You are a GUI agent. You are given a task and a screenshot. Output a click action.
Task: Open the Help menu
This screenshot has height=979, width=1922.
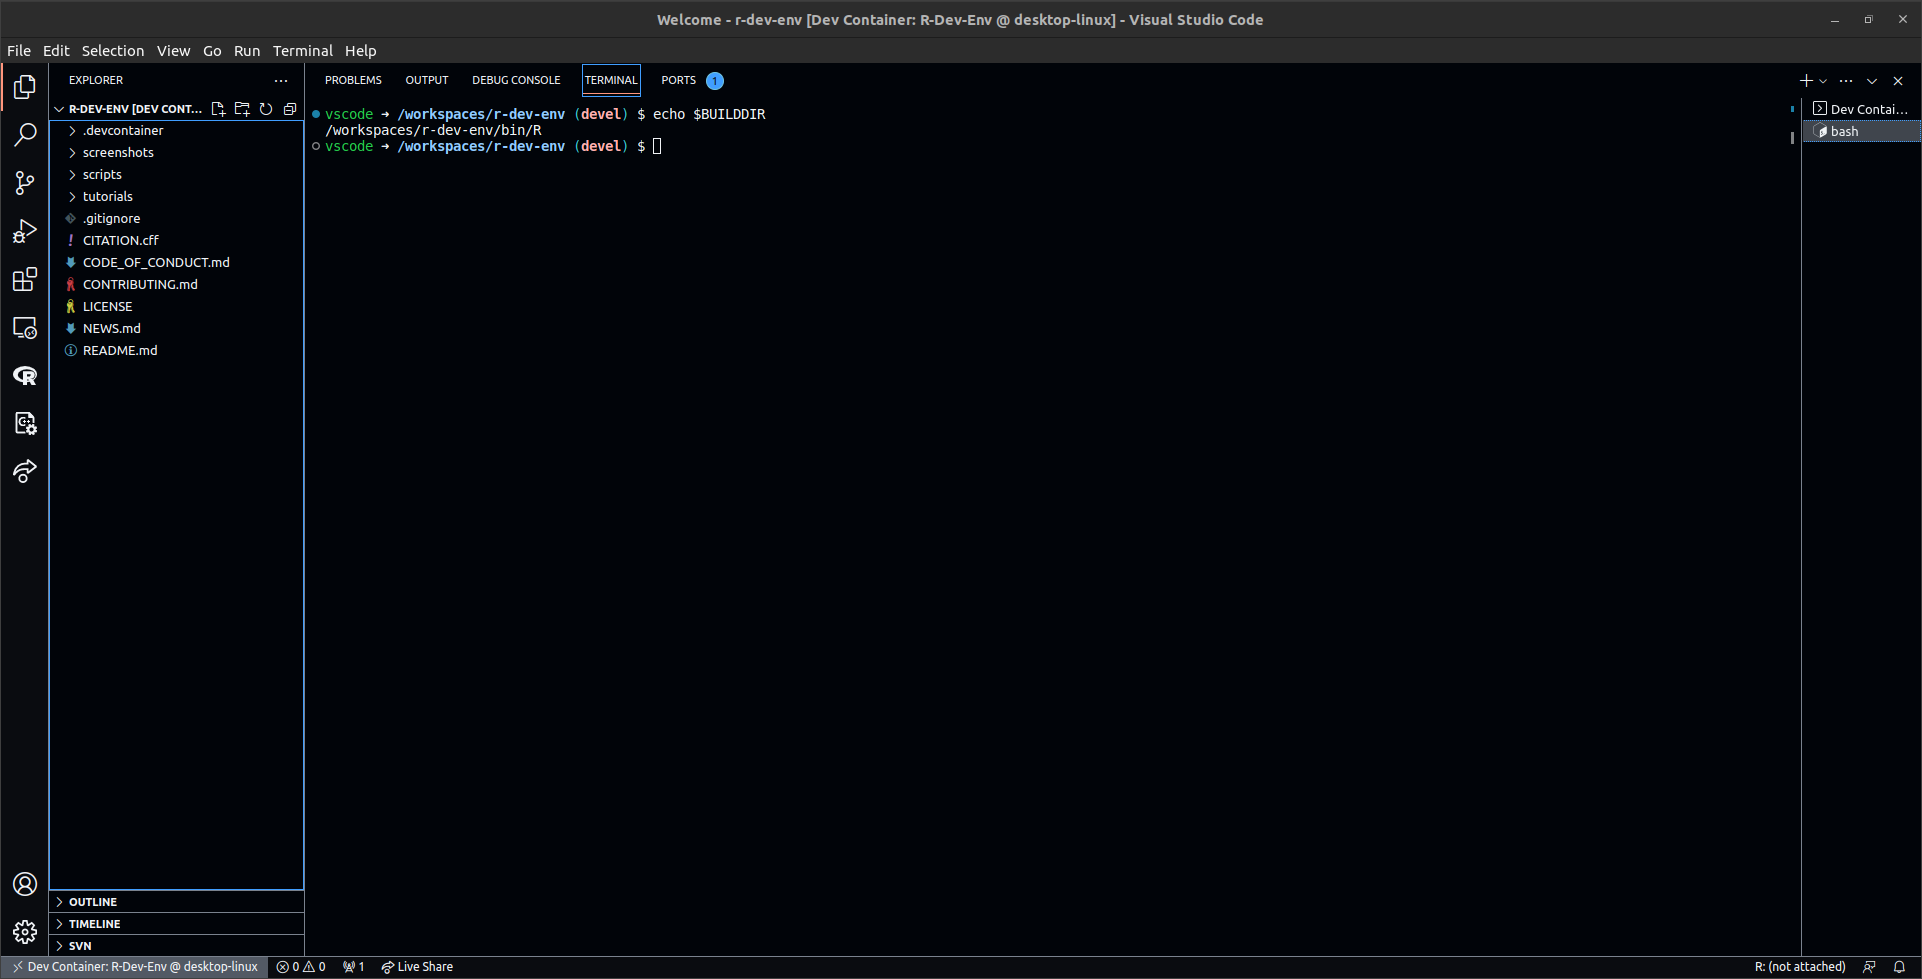(x=361, y=51)
